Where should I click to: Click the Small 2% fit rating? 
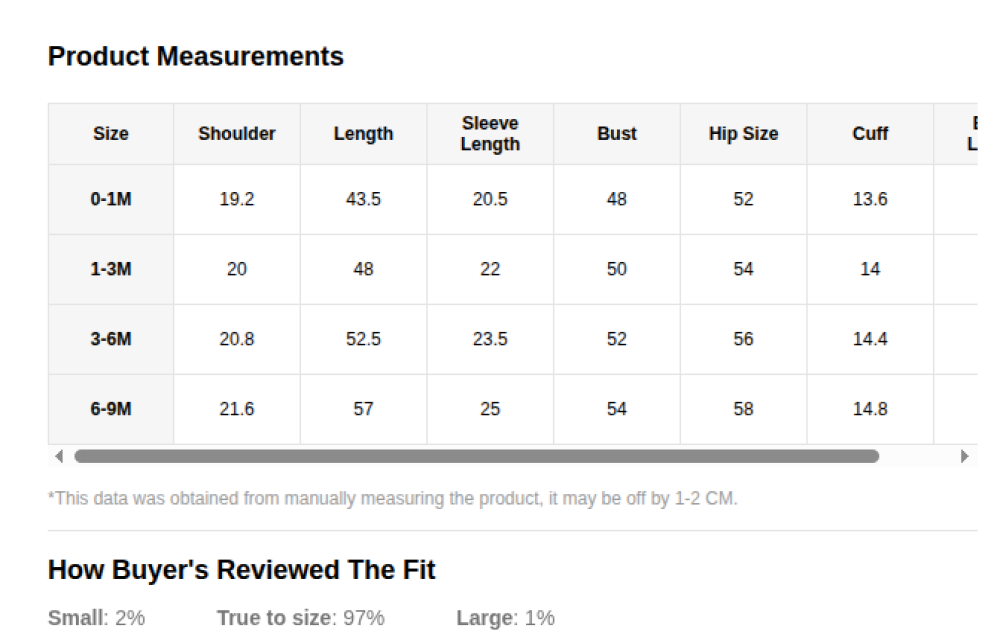96,618
